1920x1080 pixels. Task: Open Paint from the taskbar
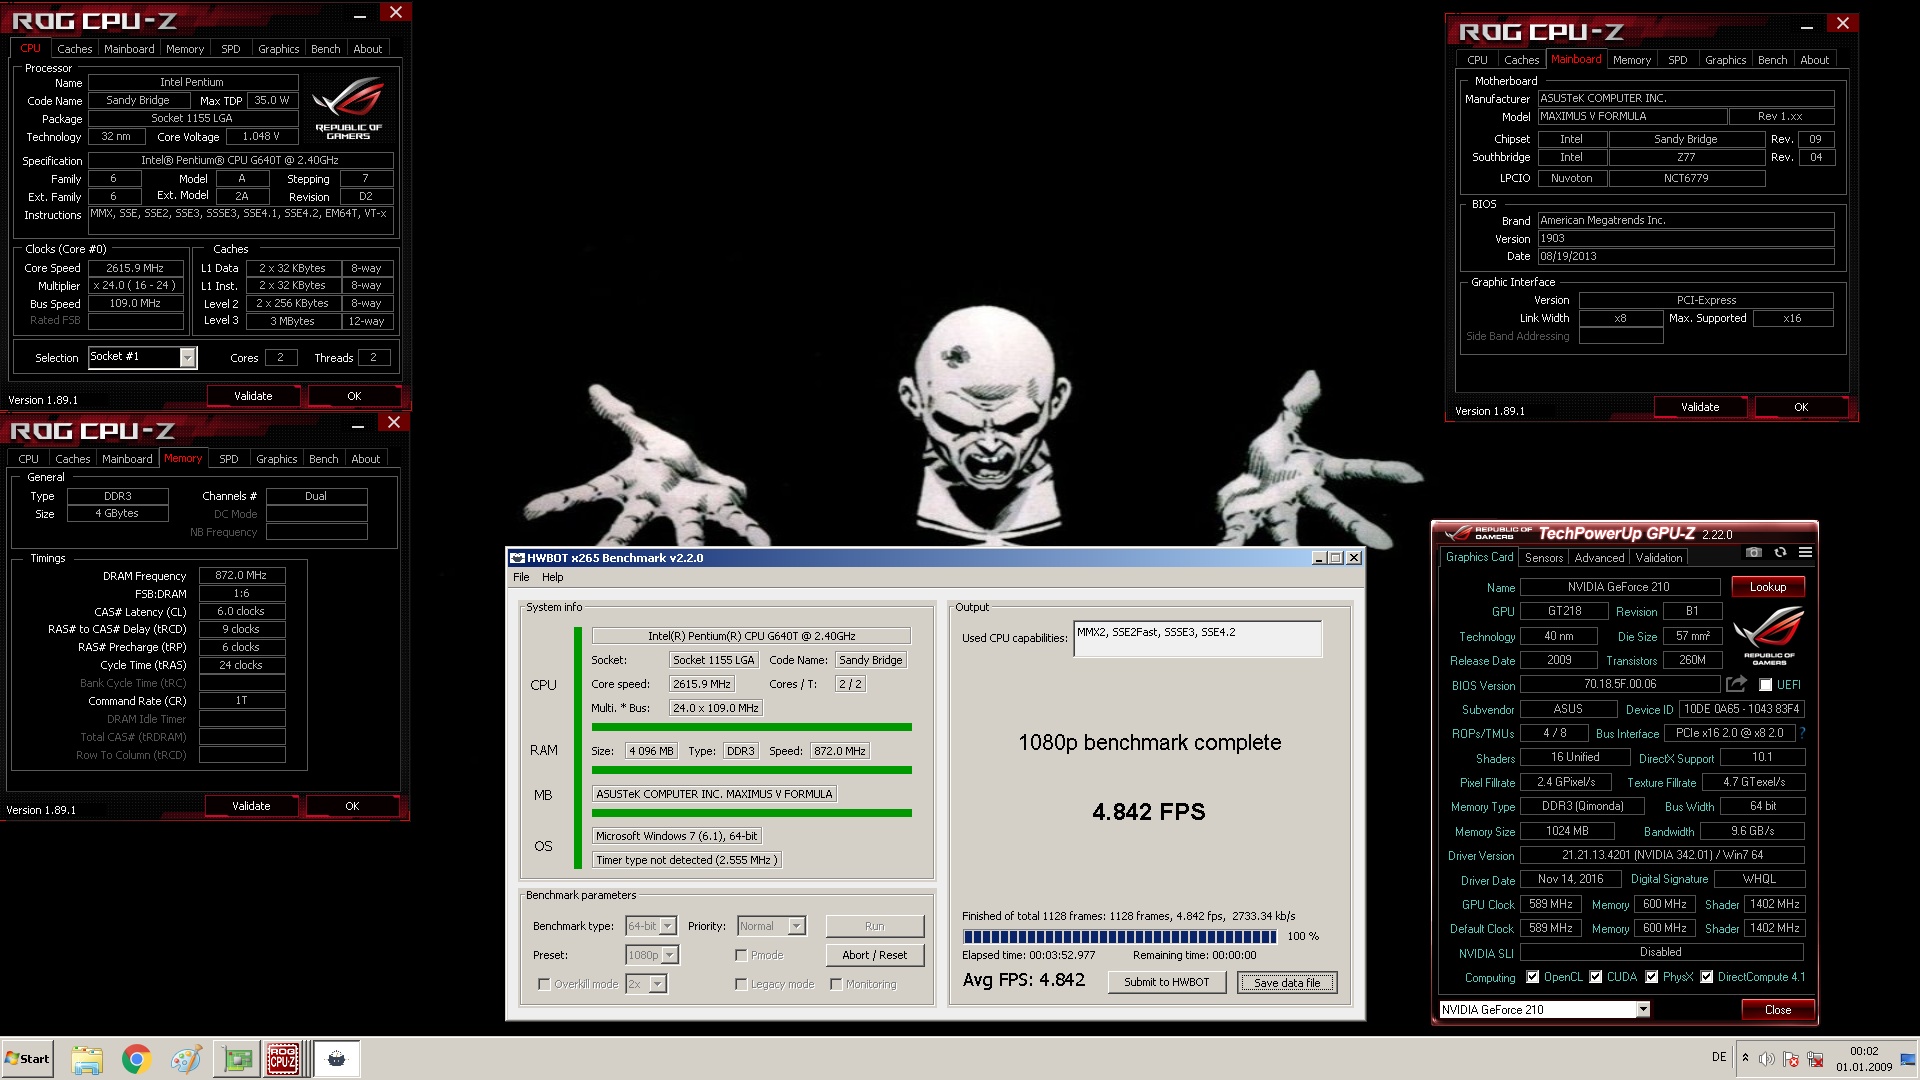(x=185, y=1059)
